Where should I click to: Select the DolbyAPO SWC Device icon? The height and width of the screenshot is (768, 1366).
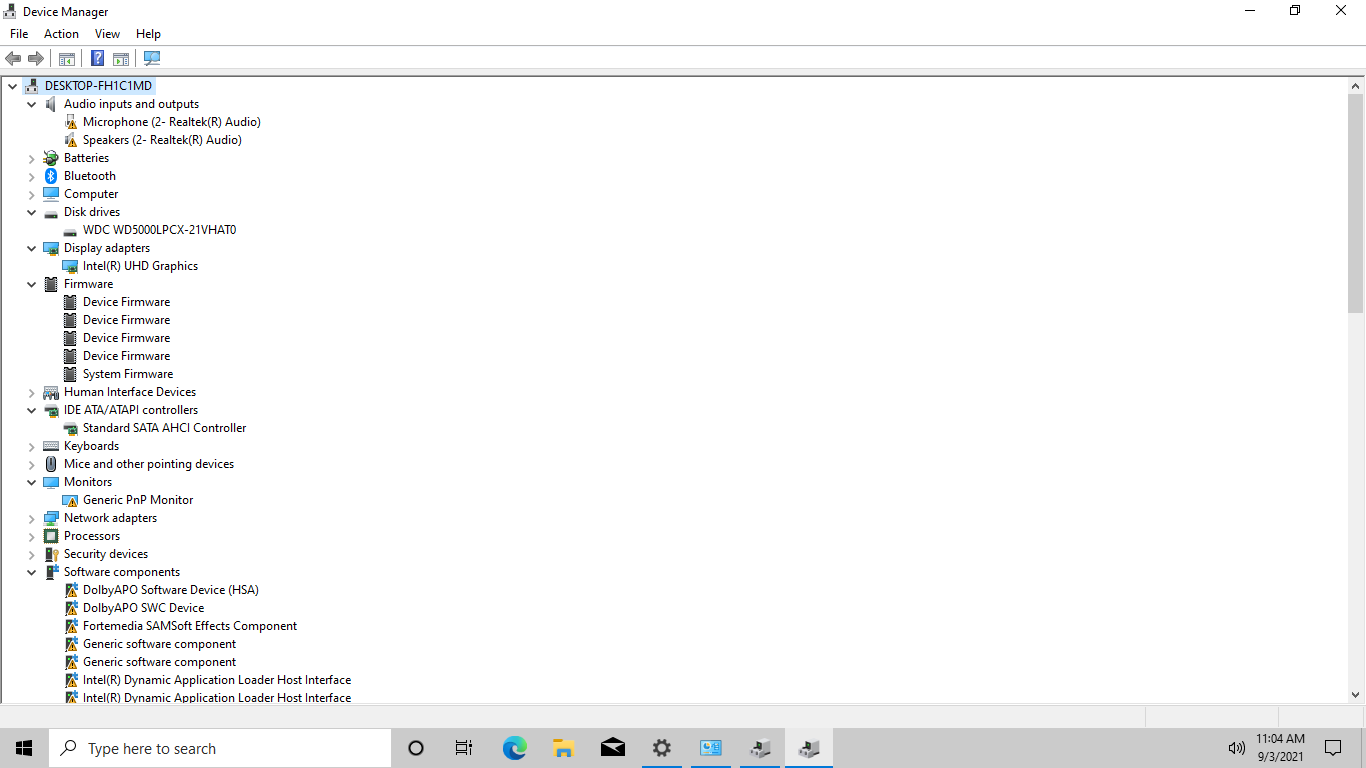coord(70,608)
